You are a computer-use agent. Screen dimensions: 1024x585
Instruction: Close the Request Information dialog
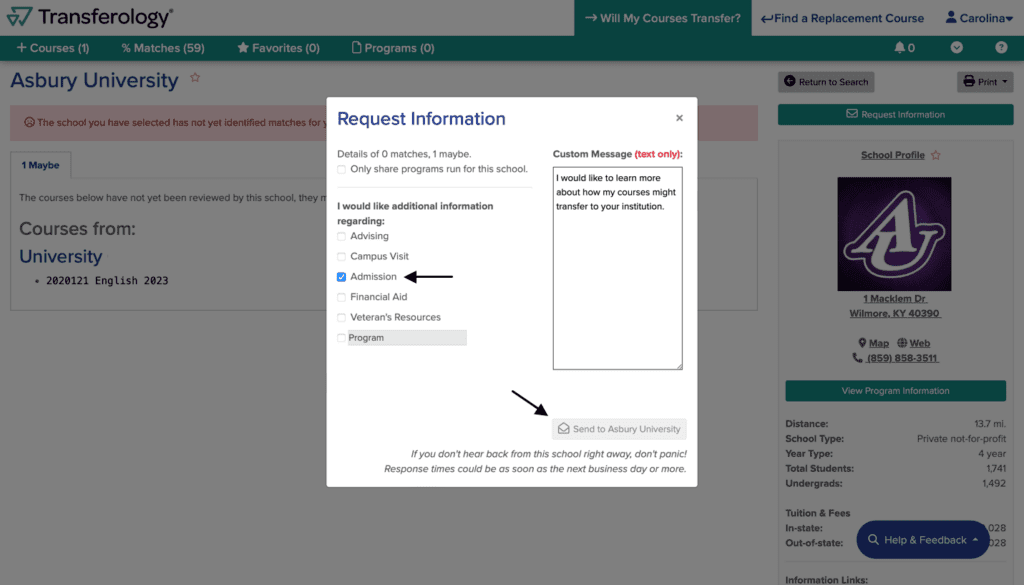coord(679,118)
